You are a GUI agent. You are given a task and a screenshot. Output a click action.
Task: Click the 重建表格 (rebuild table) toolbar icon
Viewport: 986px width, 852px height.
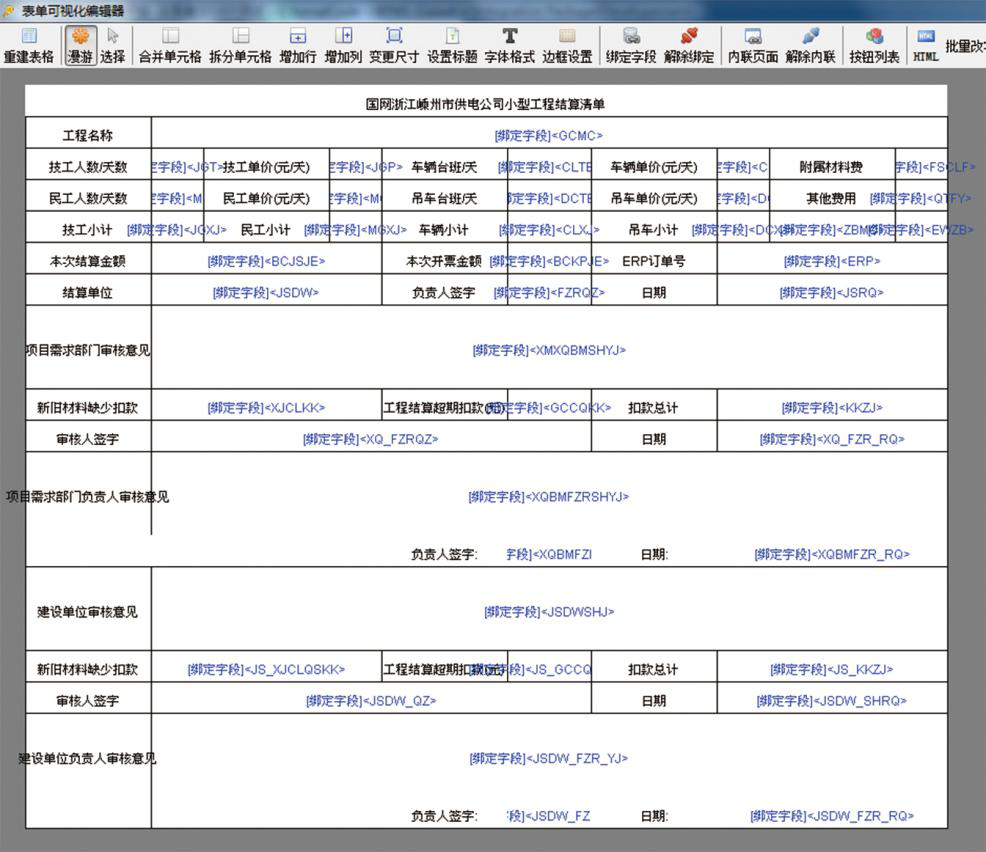click(x=28, y=46)
